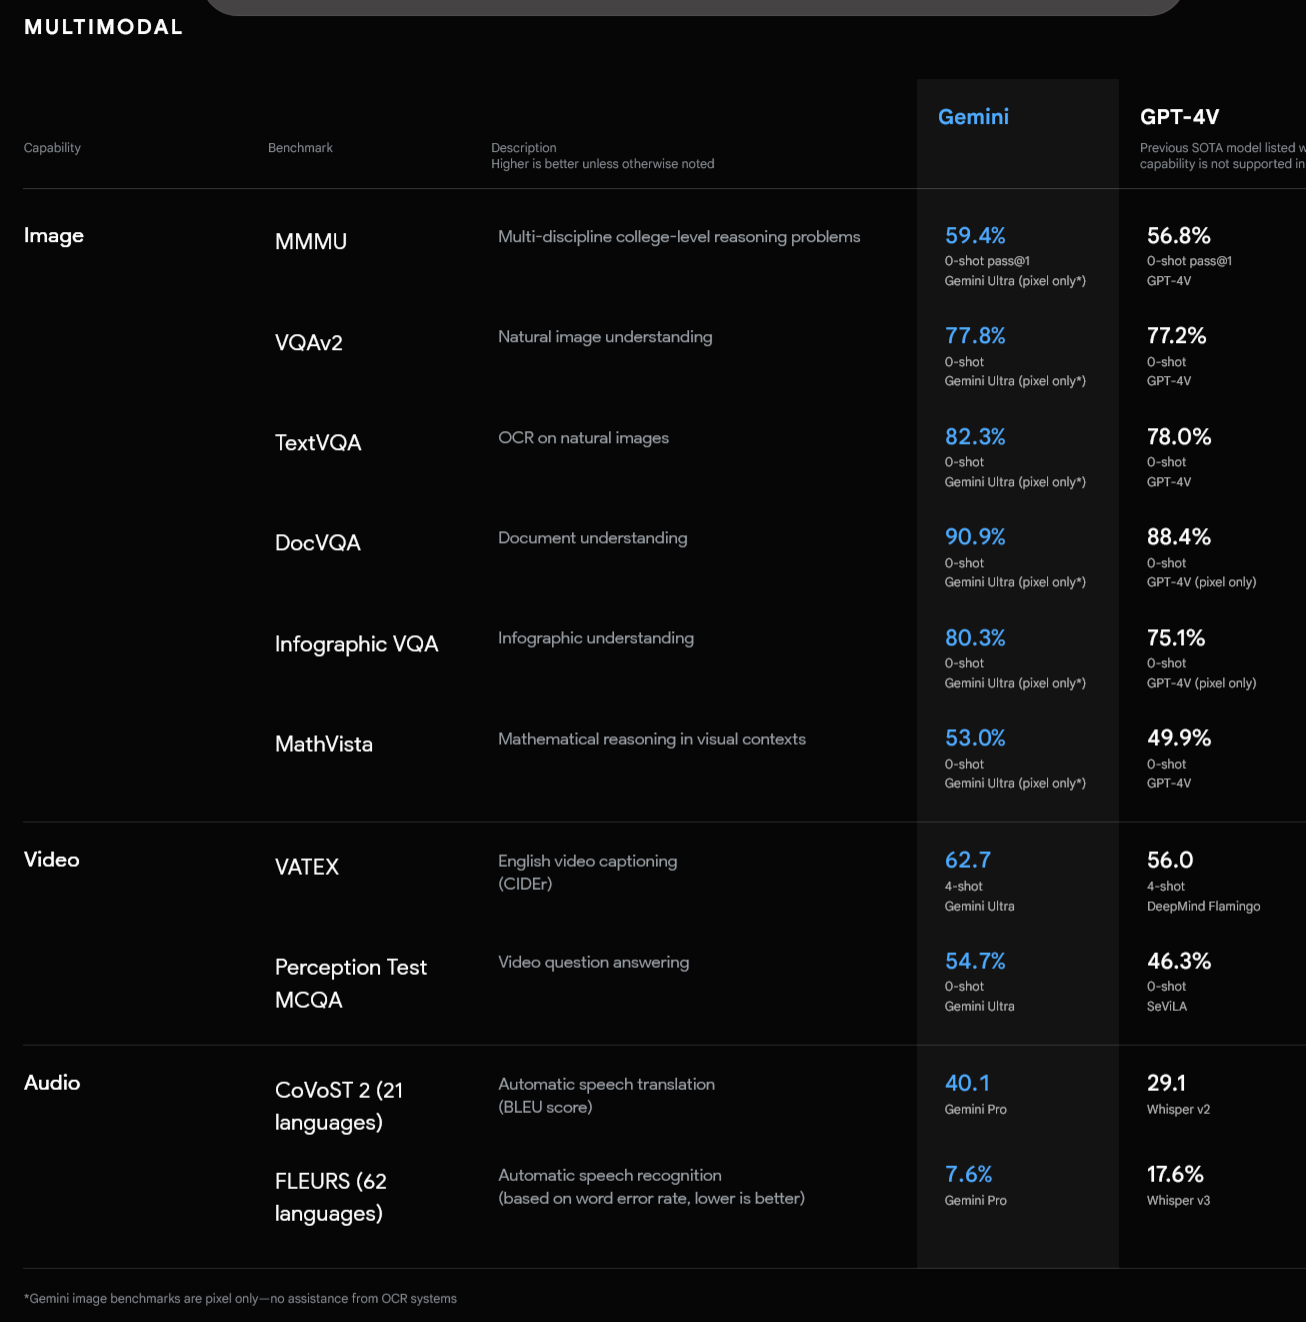This screenshot has width=1306, height=1322.
Task: Click GPT-4V's 78.0% TextVQA score
Action: point(1179,437)
